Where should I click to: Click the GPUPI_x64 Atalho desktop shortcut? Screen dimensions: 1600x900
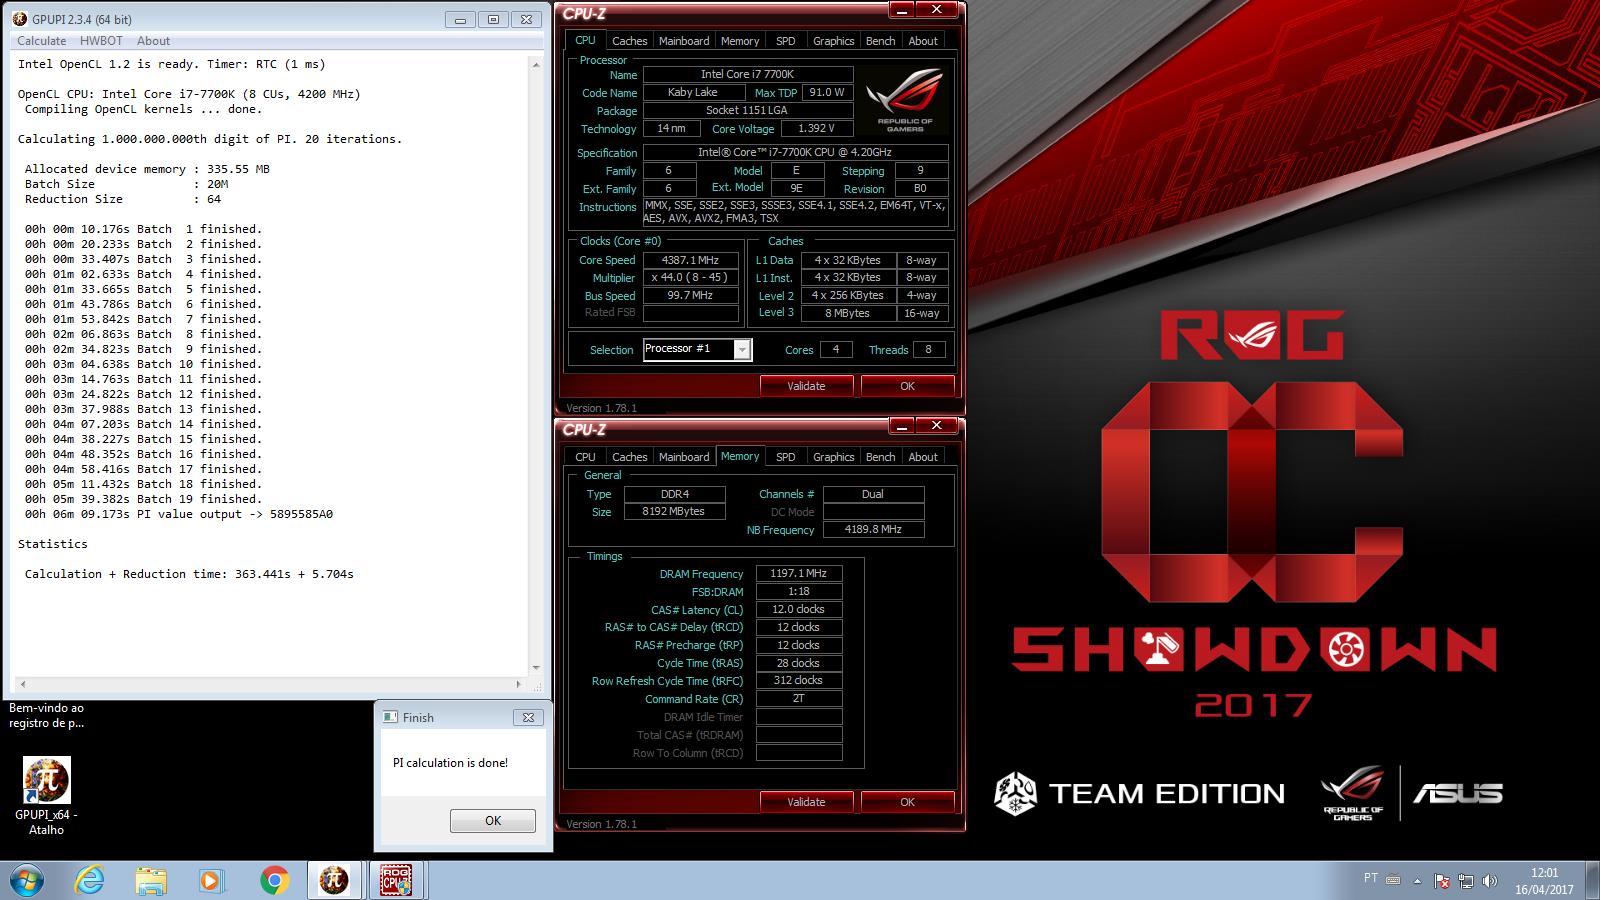pyautogui.click(x=46, y=795)
